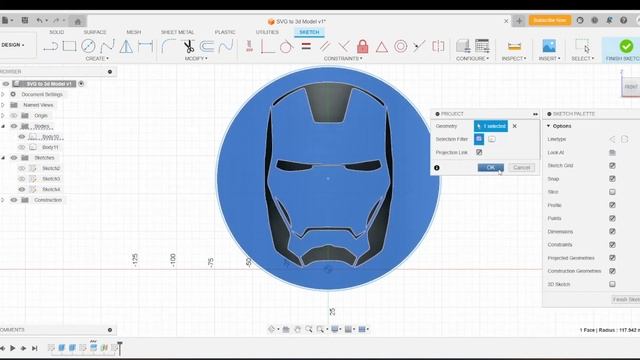Screen dimensions: 640x360
Task: Open the INSERT dropdown menu
Action: coord(549,59)
